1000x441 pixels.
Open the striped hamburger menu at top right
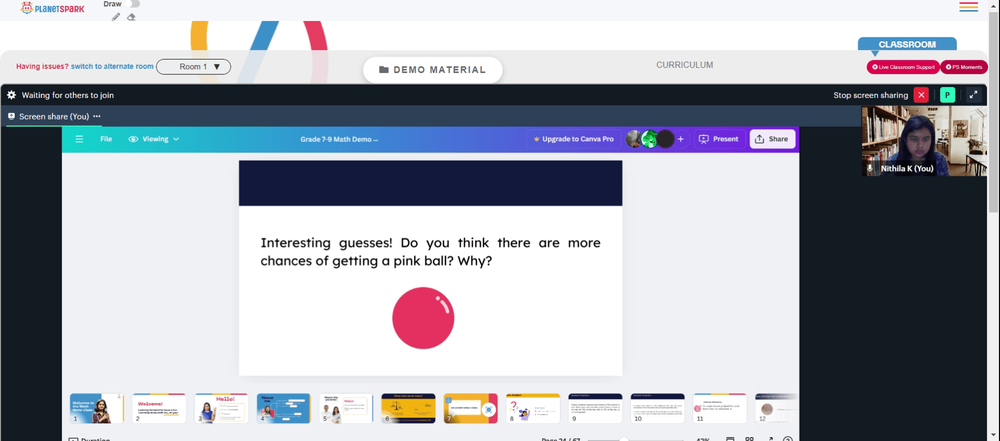(968, 7)
